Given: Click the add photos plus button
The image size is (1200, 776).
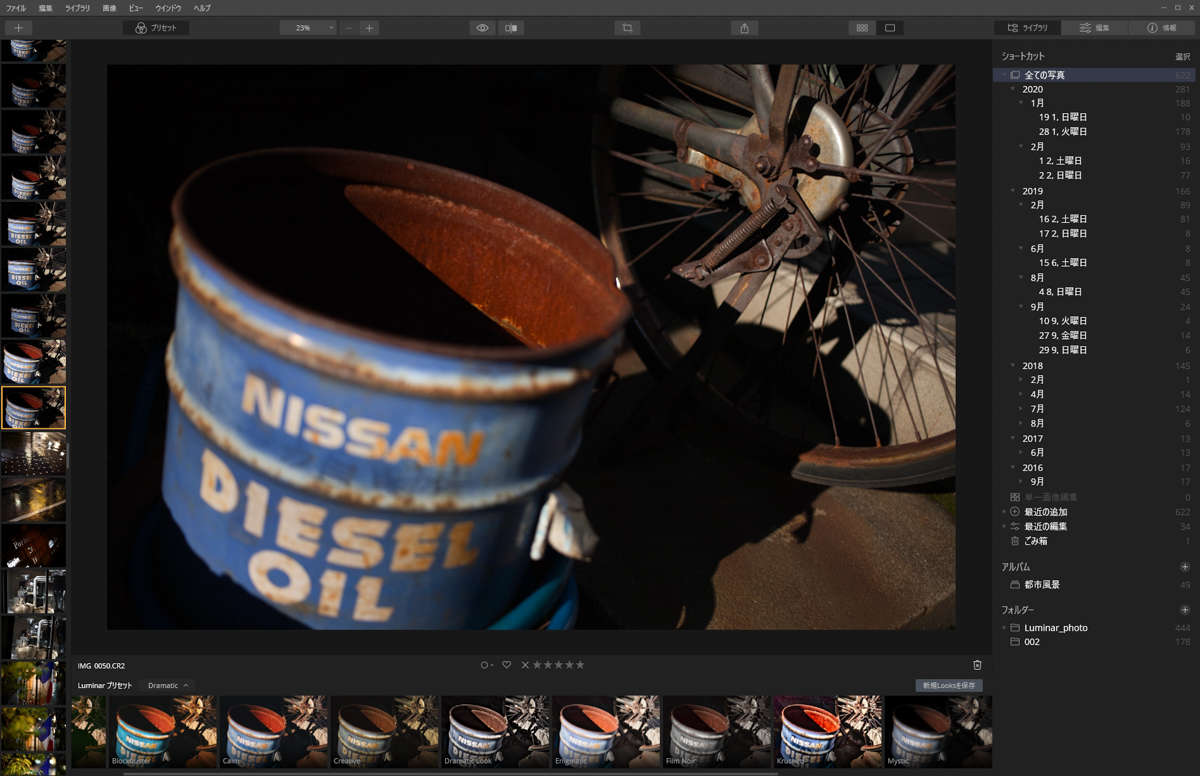Looking at the screenshot, I should click(18, 28).
